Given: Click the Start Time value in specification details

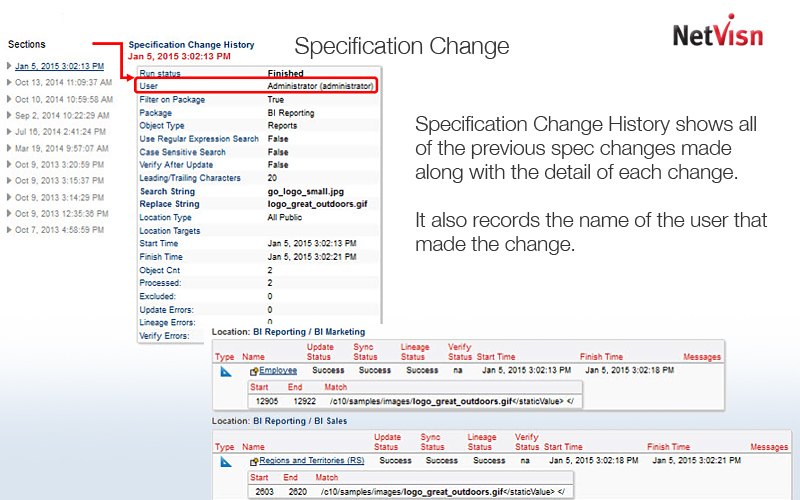Looking at the screenshot, I should [x=312, y=243].
